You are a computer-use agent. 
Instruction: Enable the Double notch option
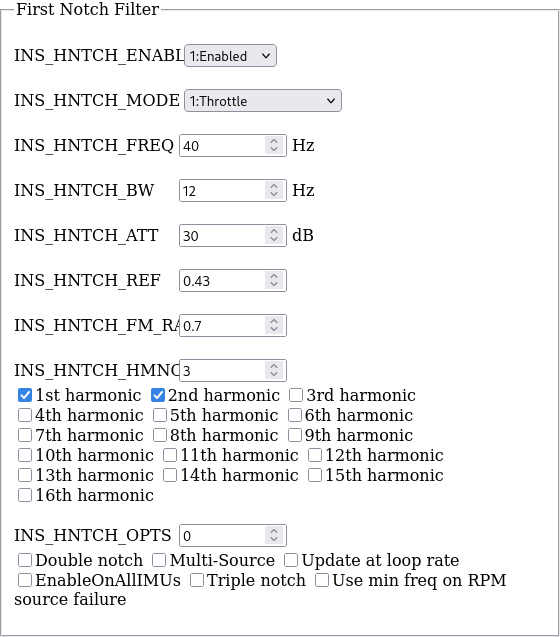tap(25, 560)
